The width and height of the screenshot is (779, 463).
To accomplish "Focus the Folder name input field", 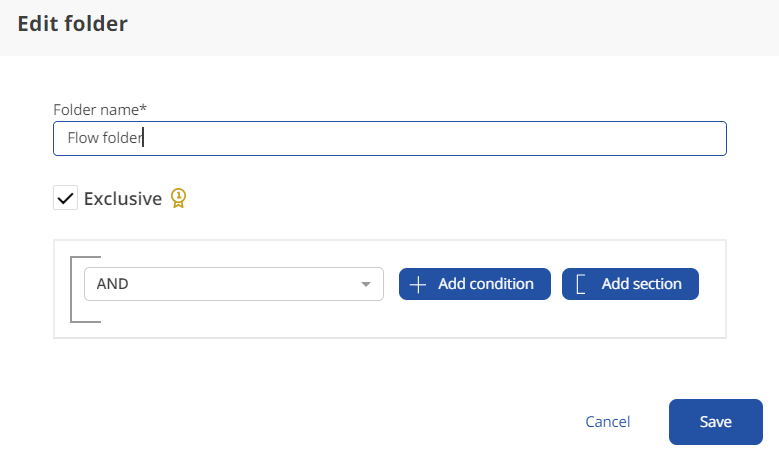I will tap(430, 139).
